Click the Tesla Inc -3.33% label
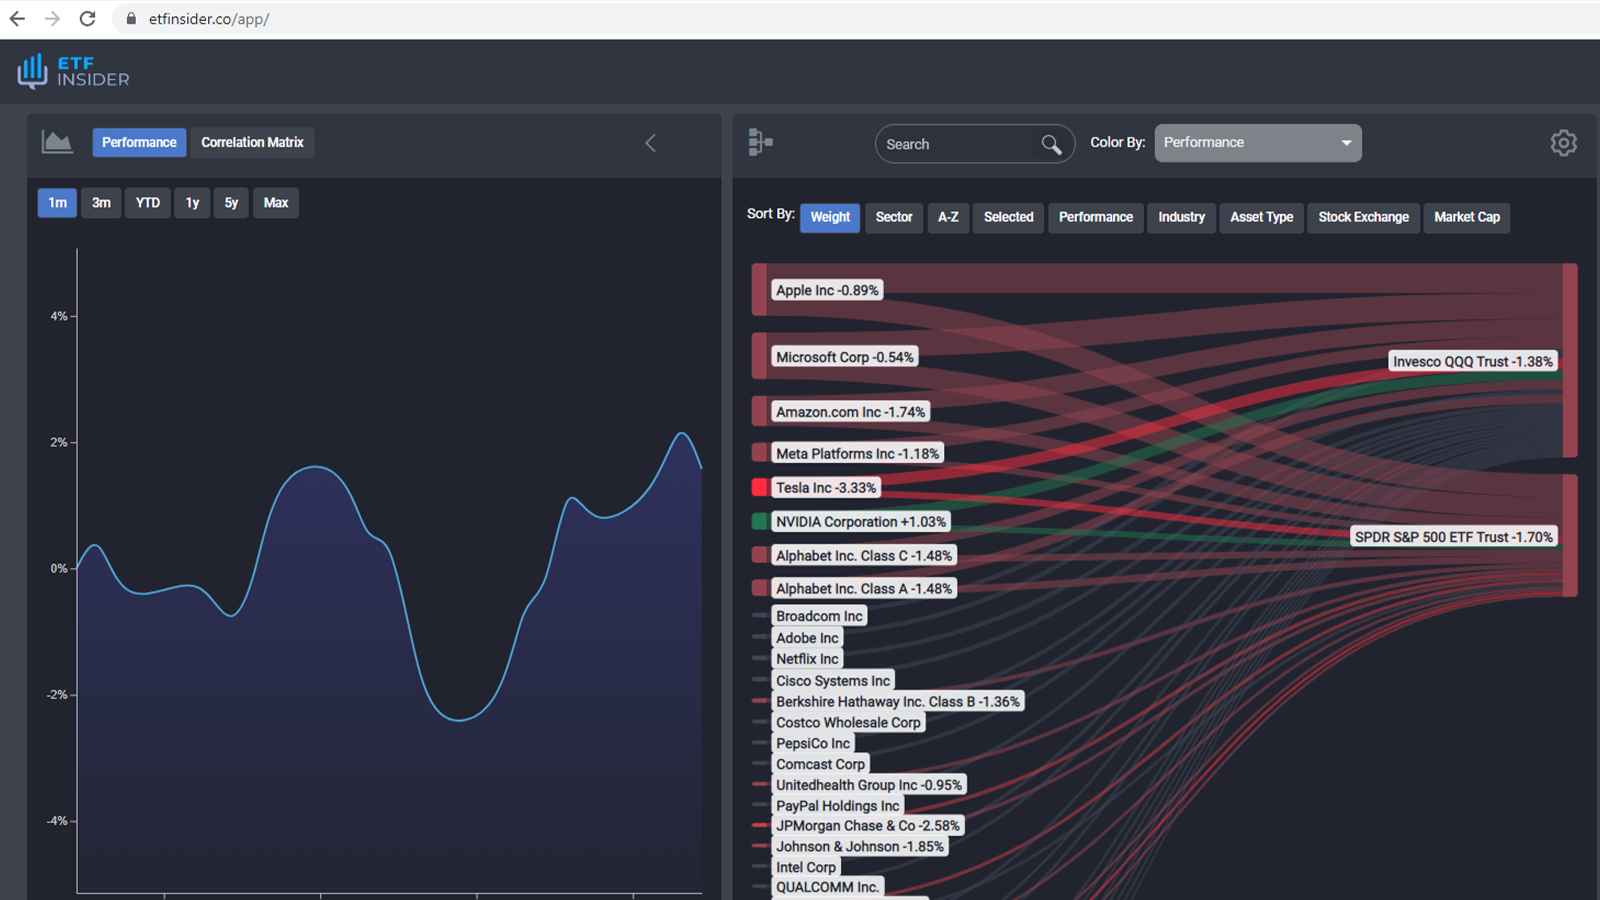1600x900 pixels. 826,488
